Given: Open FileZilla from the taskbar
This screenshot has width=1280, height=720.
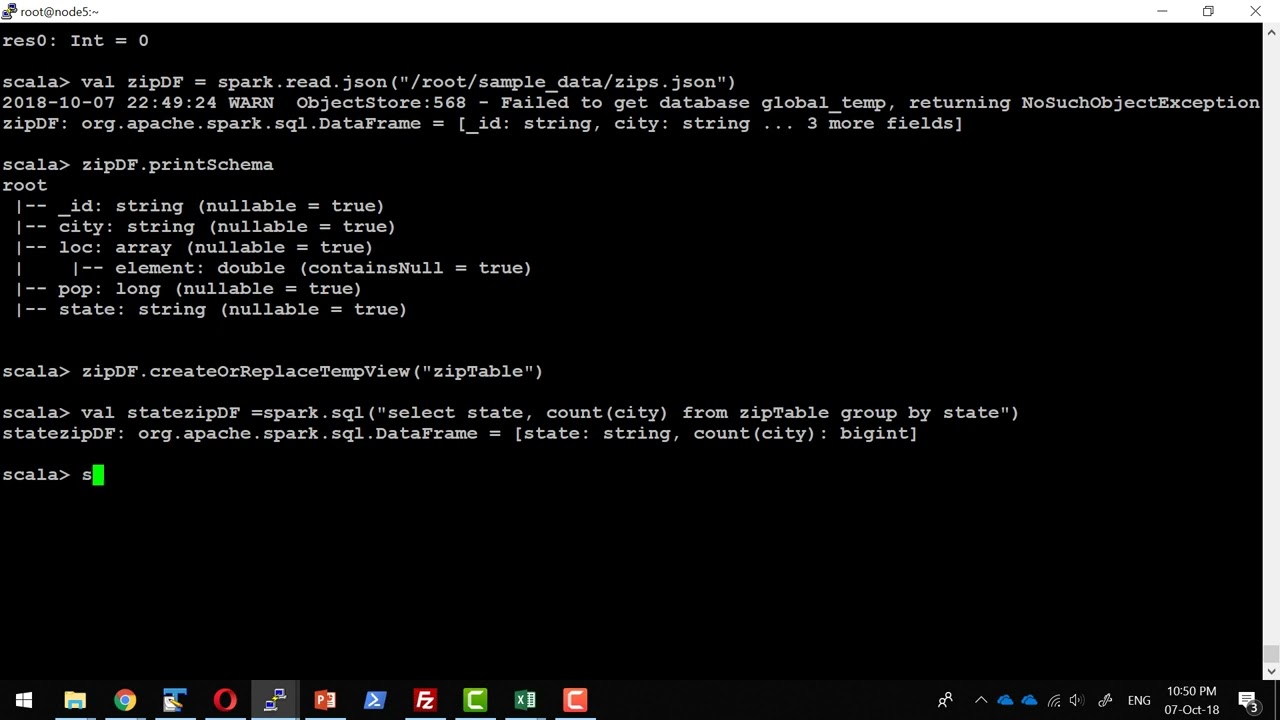Looking at the screenshot, I should pyautogui.click(x=425, y=700).
